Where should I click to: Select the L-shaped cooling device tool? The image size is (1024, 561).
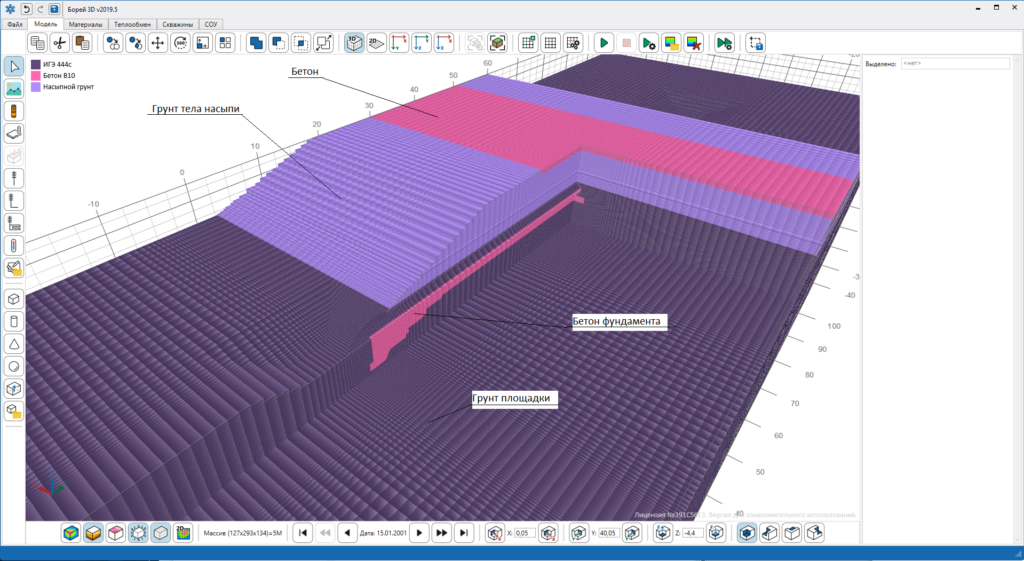14,201
